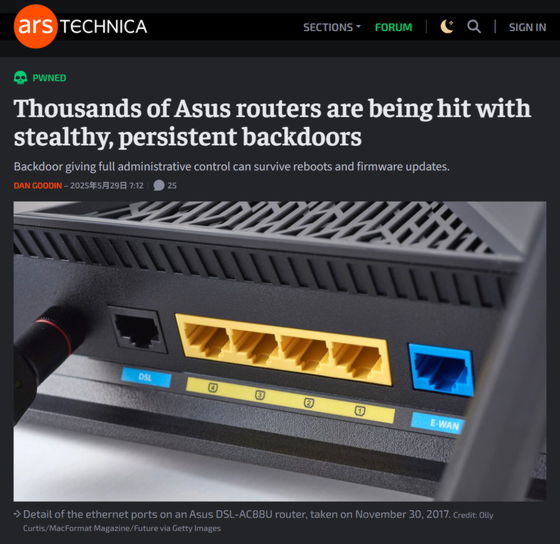This screenshot has height=544, width=560.
Task: Click Sign In
Action: (527, 27)
